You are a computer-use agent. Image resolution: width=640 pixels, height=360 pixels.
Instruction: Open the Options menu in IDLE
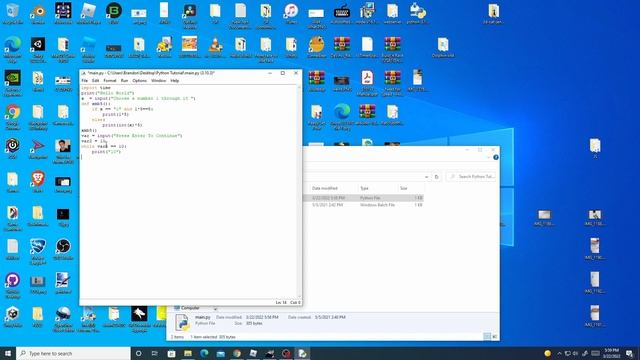click(x=140, y=81)
